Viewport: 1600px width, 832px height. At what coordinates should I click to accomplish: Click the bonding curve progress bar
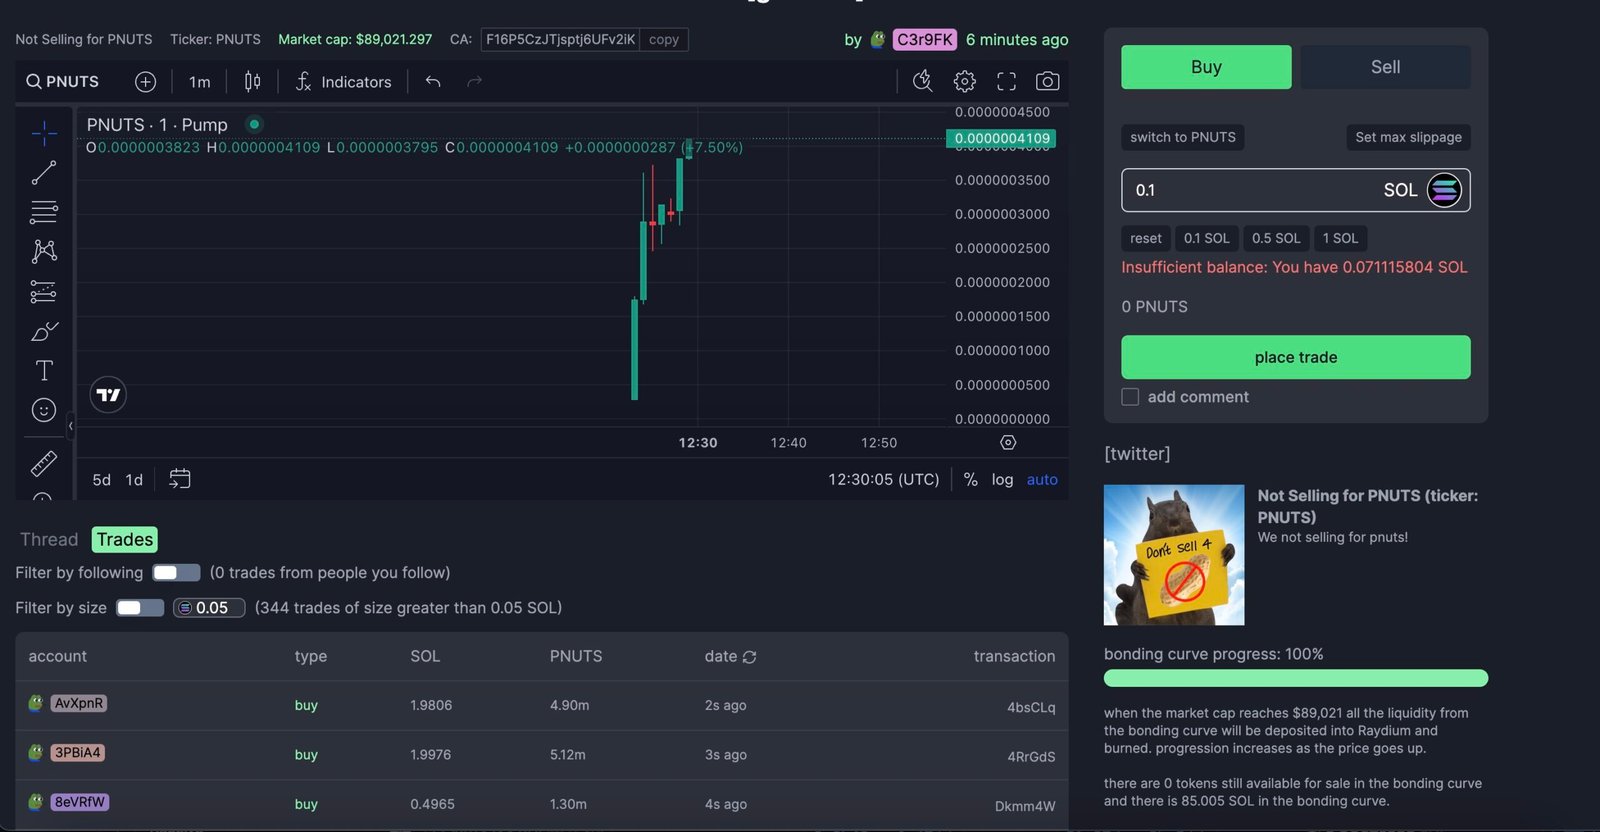1296,678
